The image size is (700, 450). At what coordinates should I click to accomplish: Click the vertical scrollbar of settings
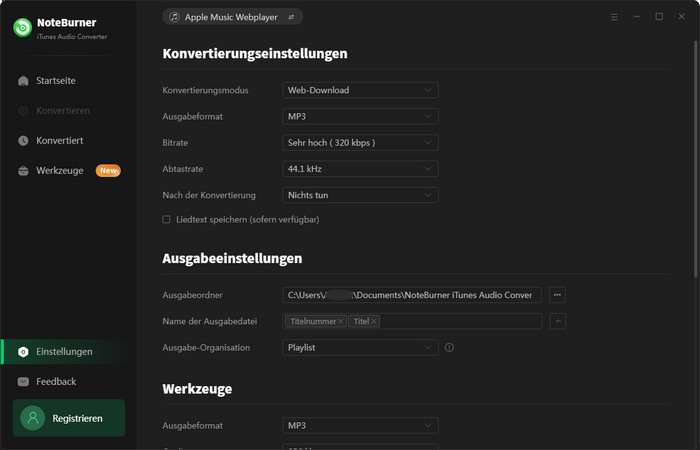[x=695, y=158]
